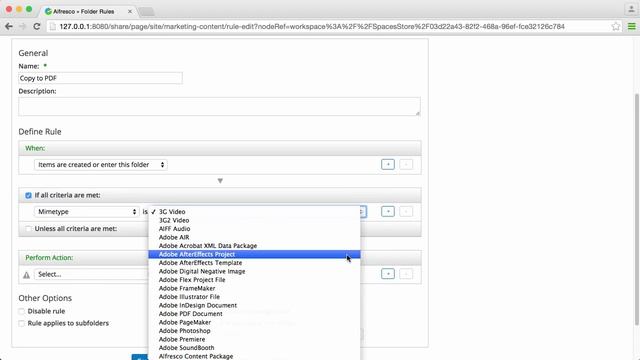Screen dimensions: 640x360
Task: Select Adobe AfterEffects Template option
Action: pyautogui.click(x=254, y=263)
